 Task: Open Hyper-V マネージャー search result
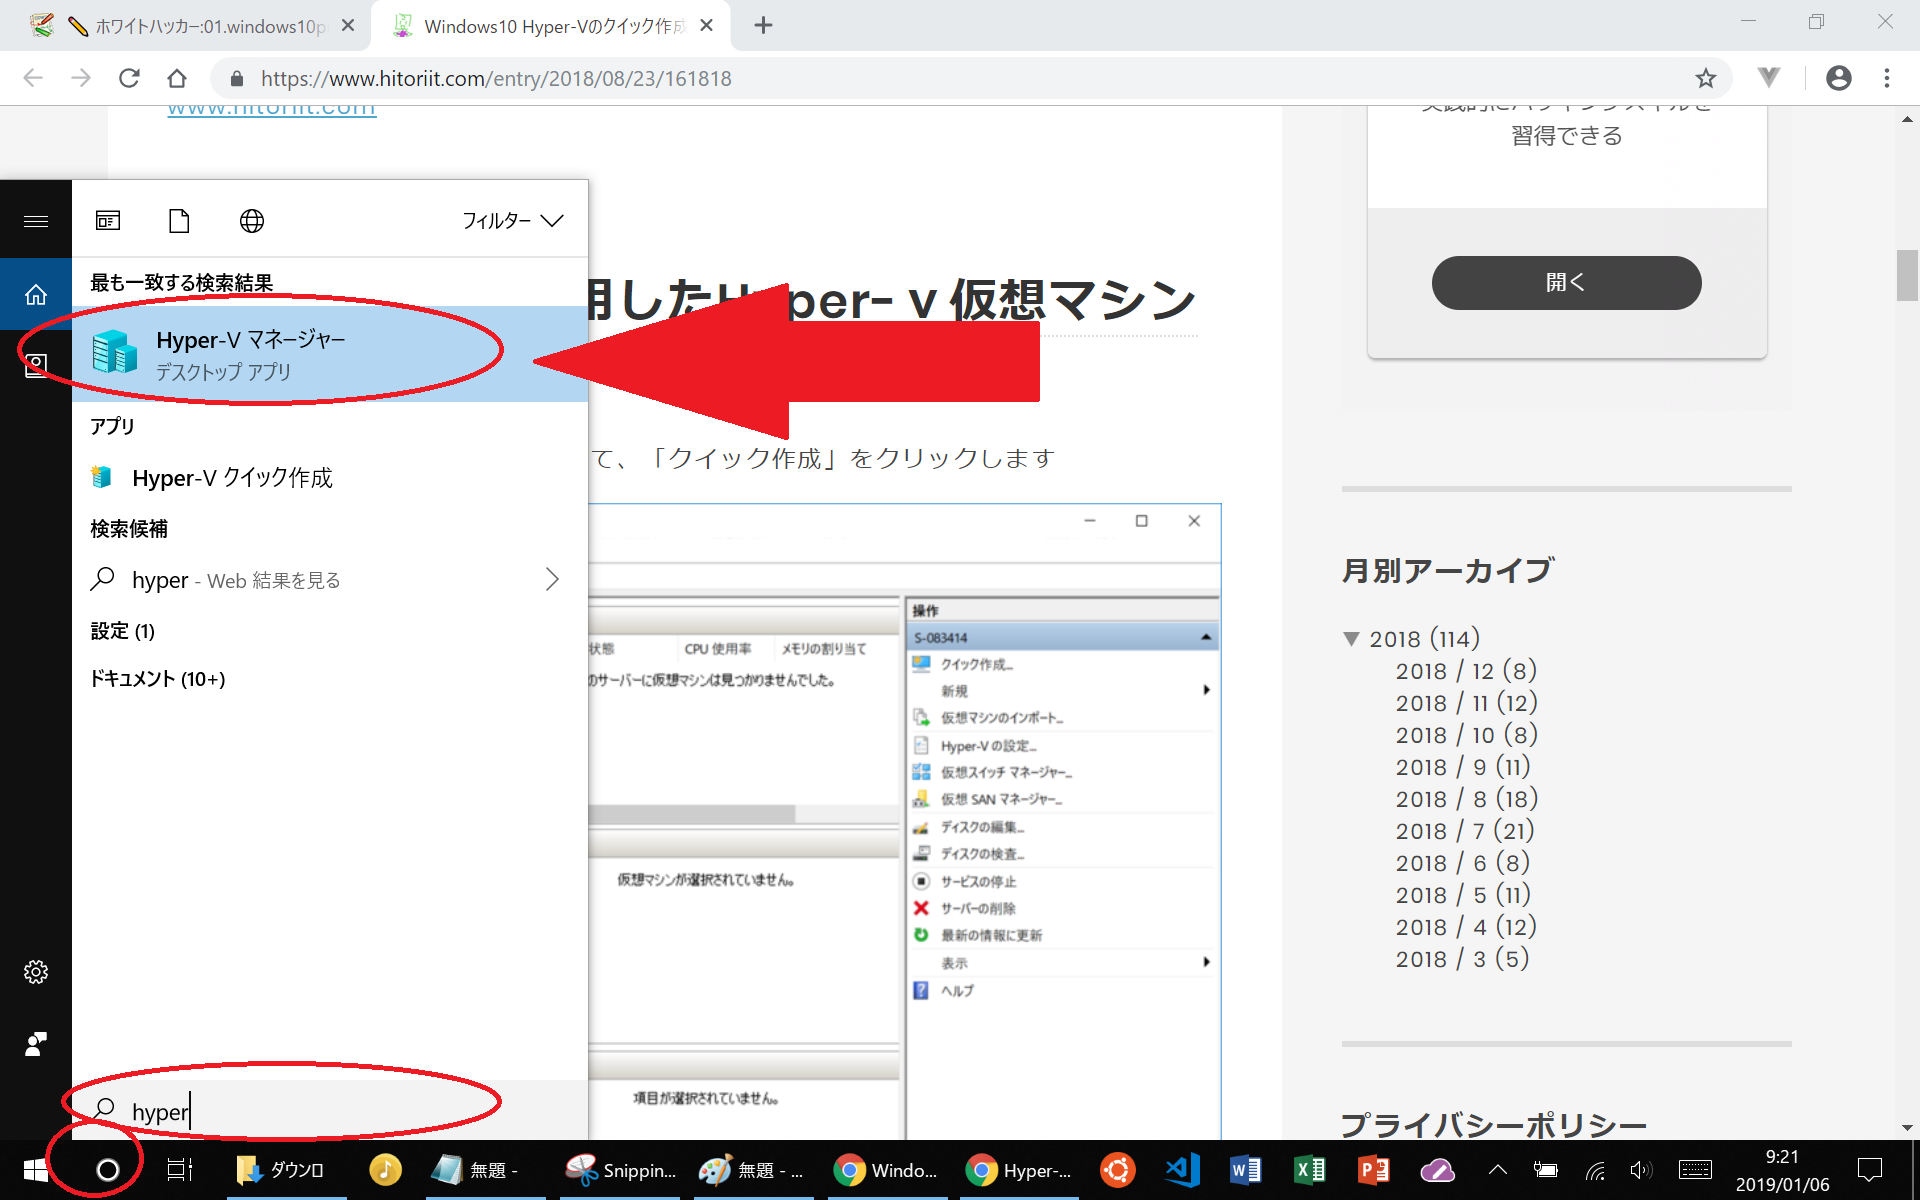coord(250,354)
